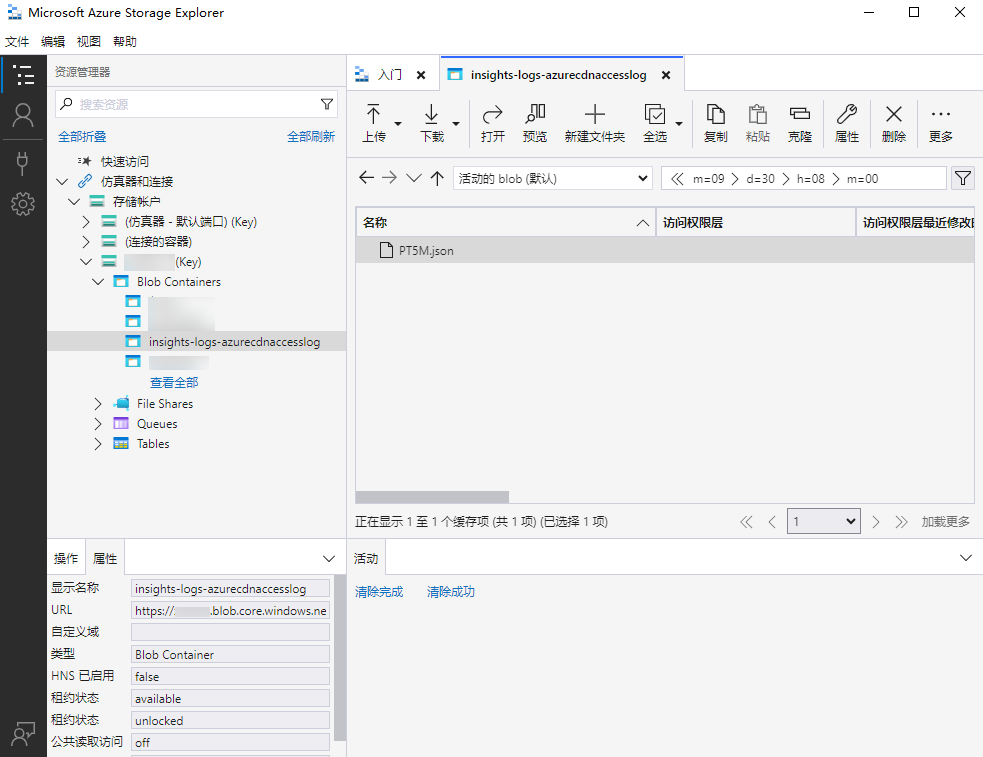Collapse the Blob Containers tree node

point(98,282)
